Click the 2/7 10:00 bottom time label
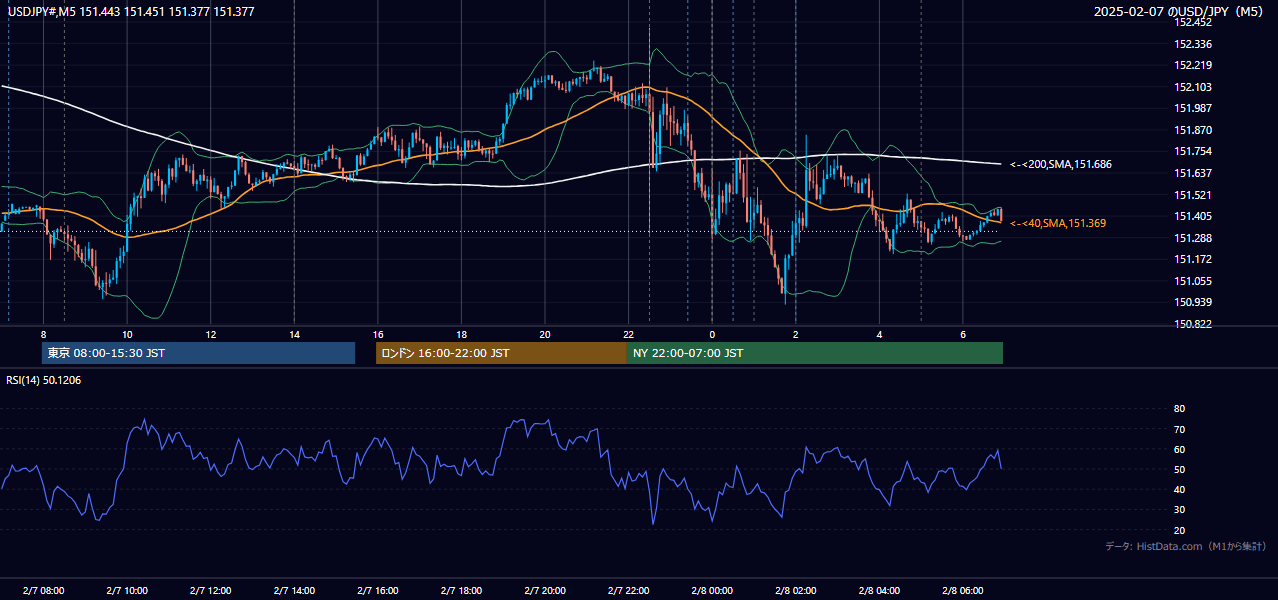 pyautogui.click(x=127, y=591)
